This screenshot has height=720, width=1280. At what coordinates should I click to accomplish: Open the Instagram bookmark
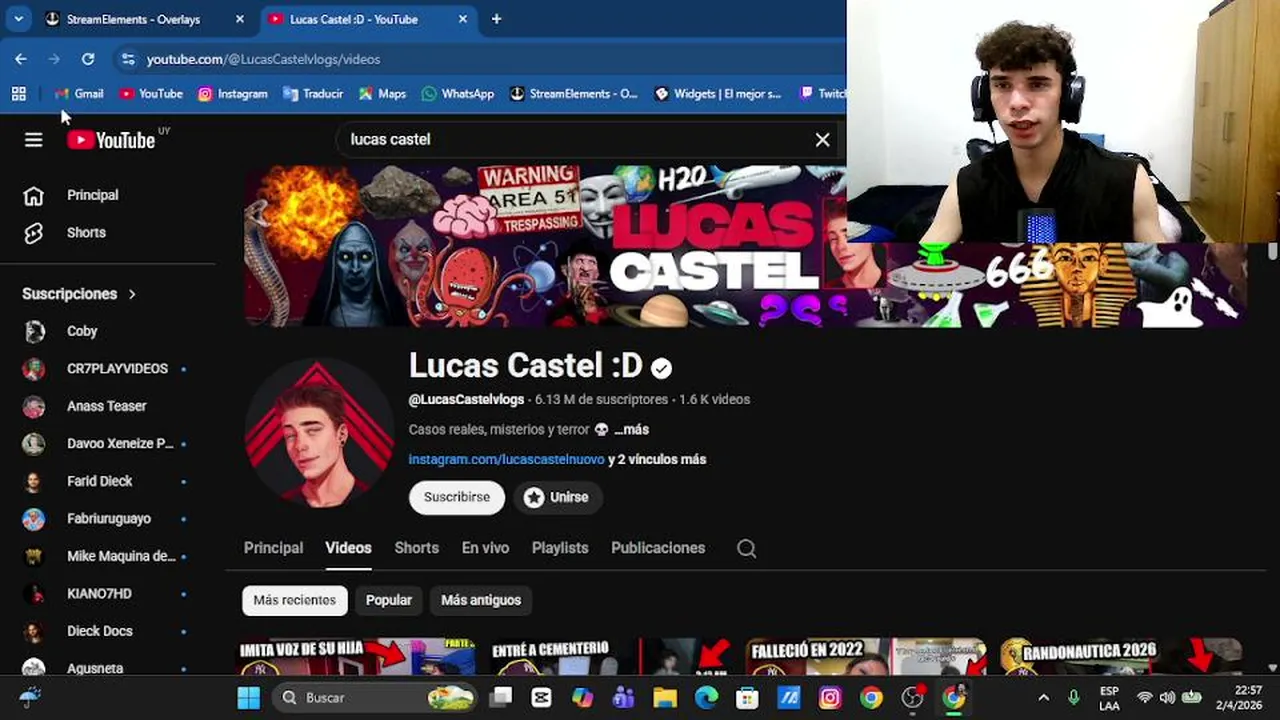[x=233, y=93]
